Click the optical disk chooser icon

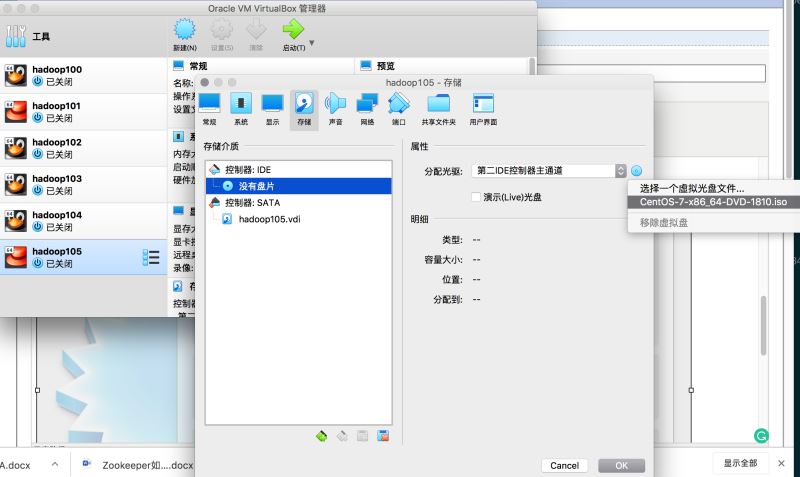[636, 171]
